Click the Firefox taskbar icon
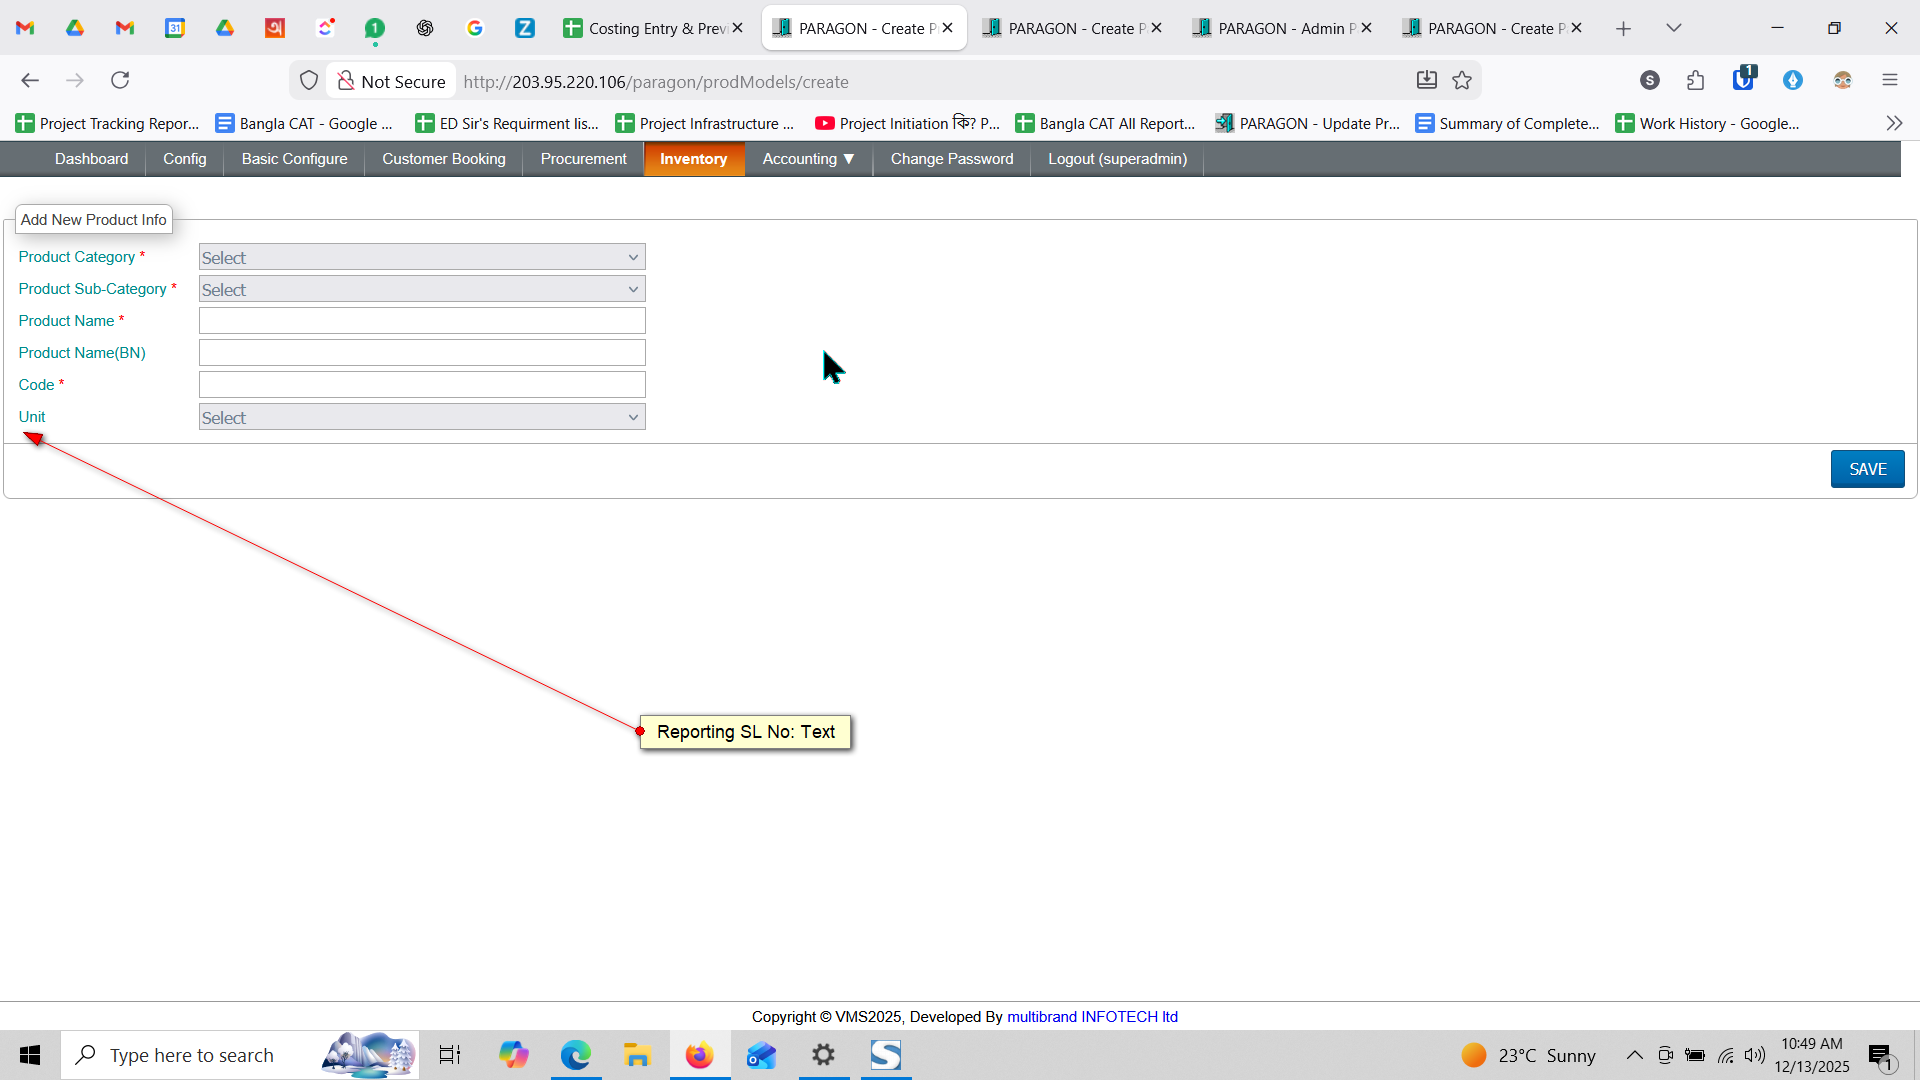This screenshot has height=1080, width=1920. click(x=699, y=1055)
